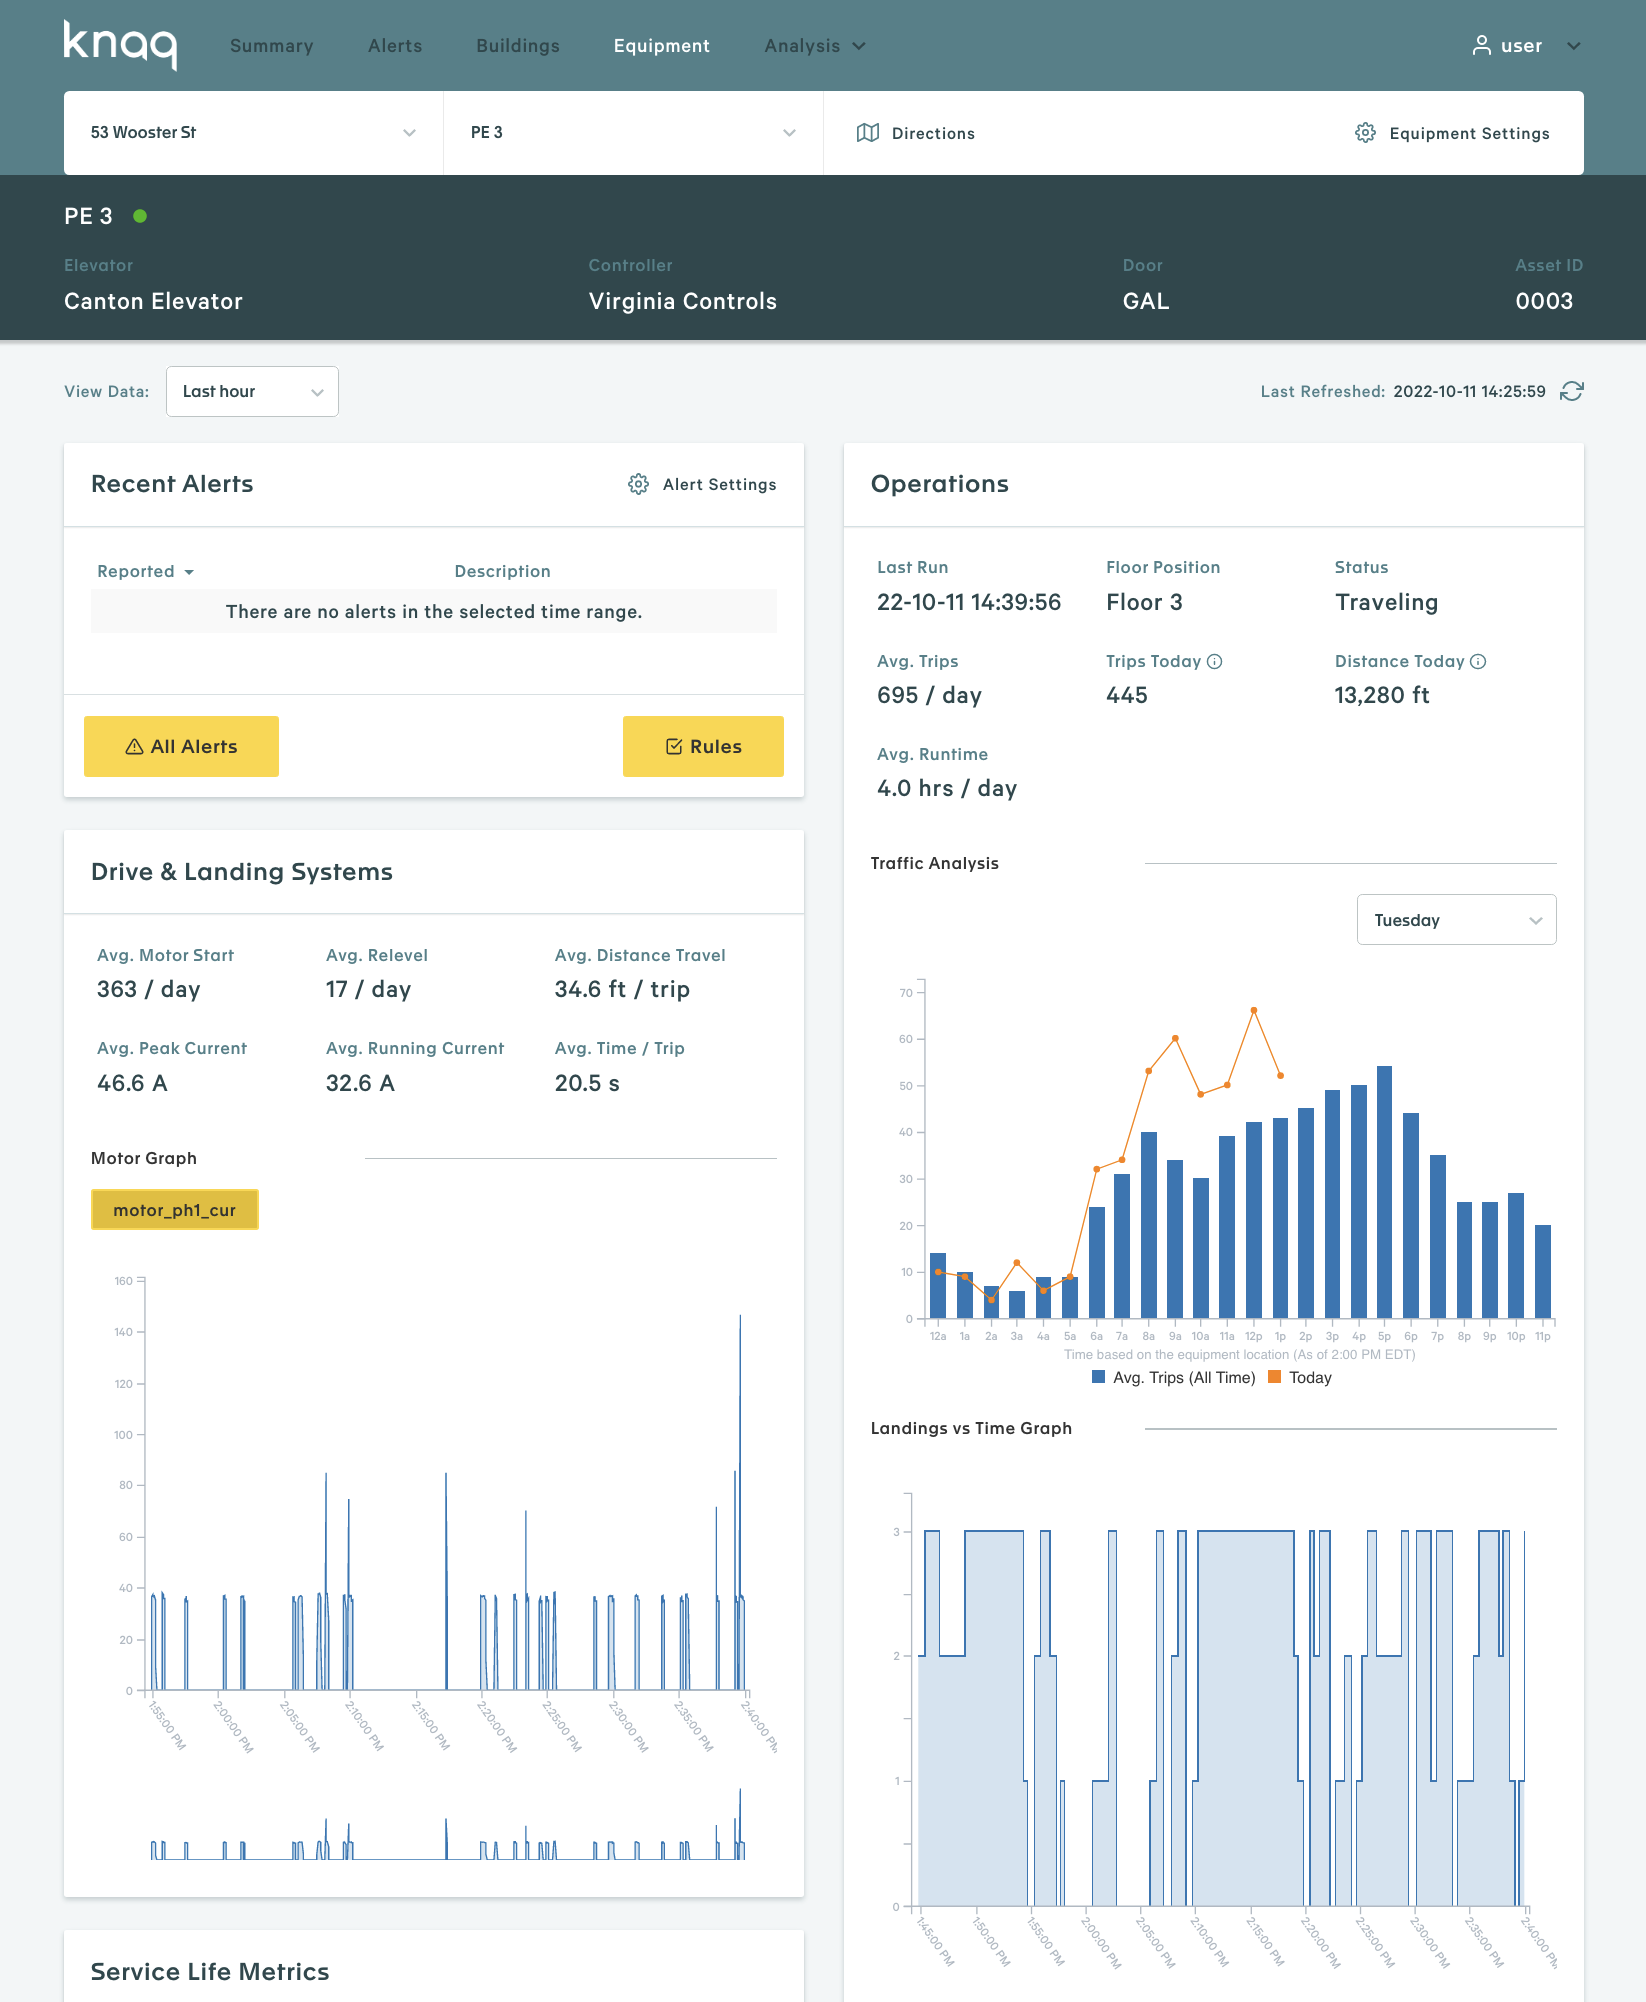The height and width of the screenshot is (2002, 1646).
Task: Click the Service Life Metrics heading
Action: coord(210,1972)
